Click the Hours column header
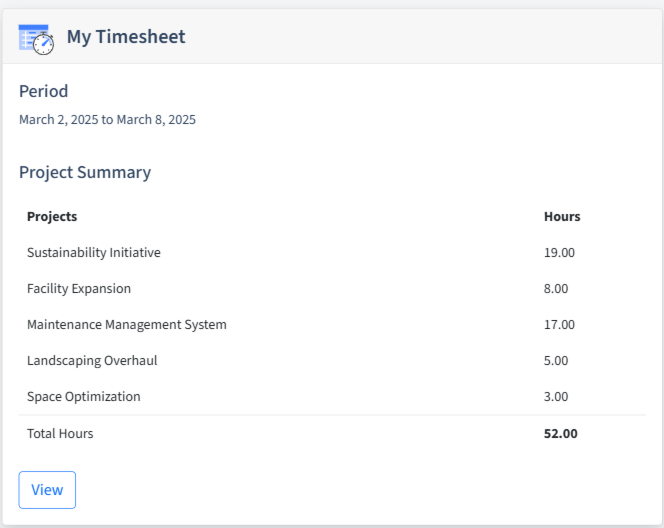Viewport: 664px width, 528px height. tap(562, 216)
